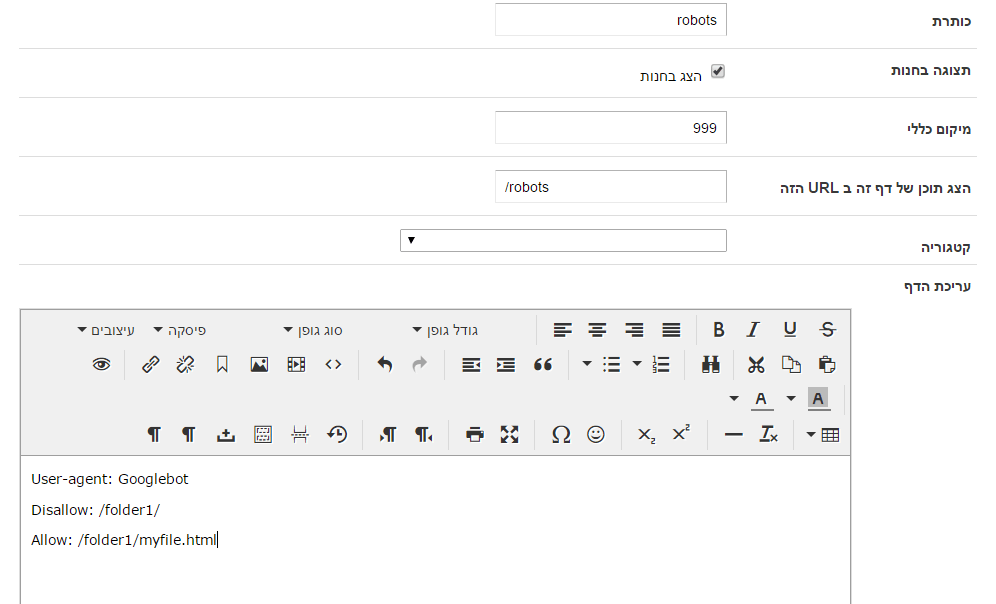The height and width of the screenshot is (604, 996).
Task: Insert a hyperlink with the link icon
Action: (151, 365)
